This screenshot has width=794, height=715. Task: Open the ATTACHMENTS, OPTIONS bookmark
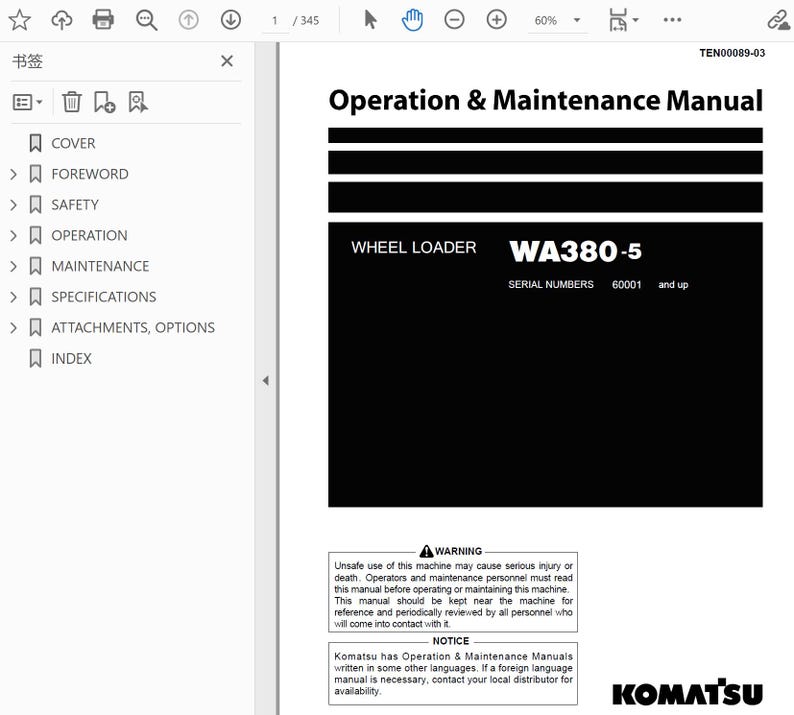pos(133,328)
